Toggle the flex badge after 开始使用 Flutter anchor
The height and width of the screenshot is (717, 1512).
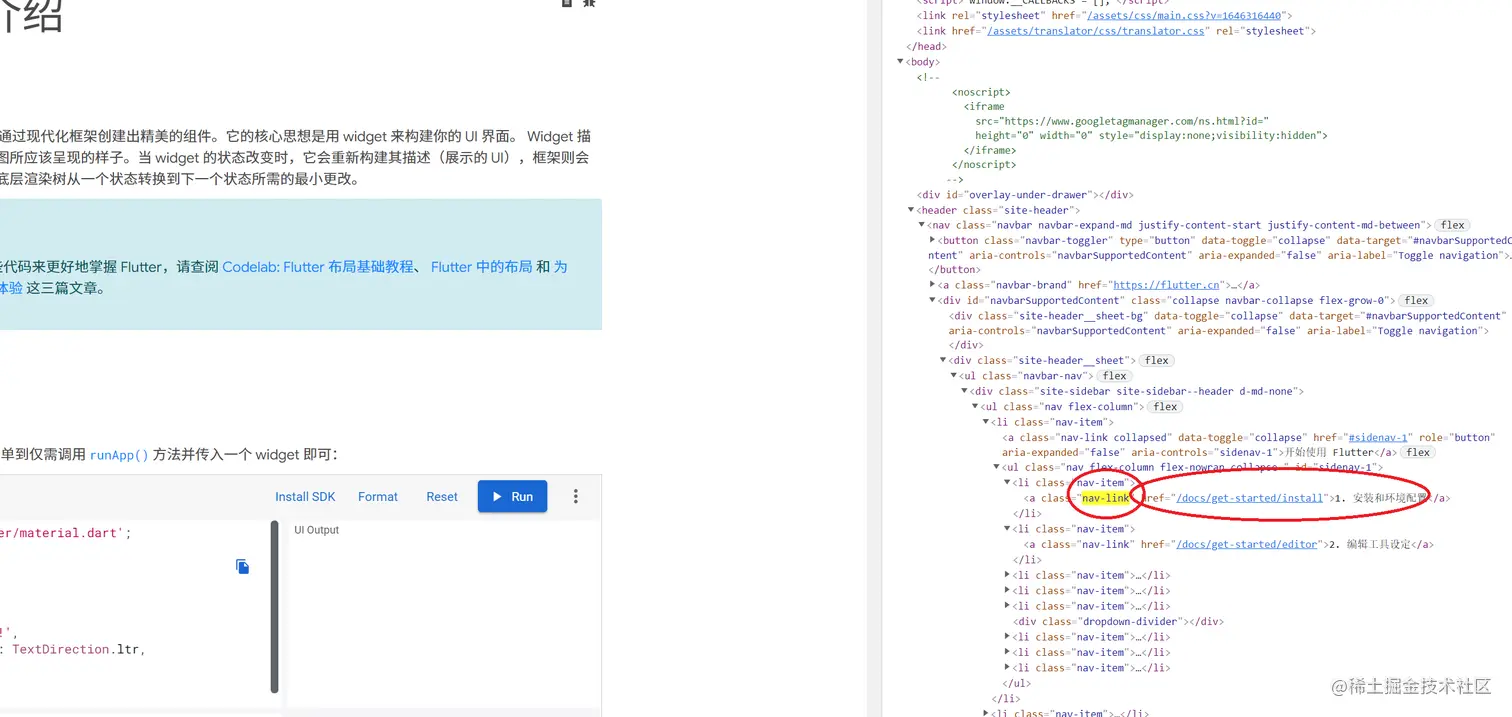[x=1417, y=452]
